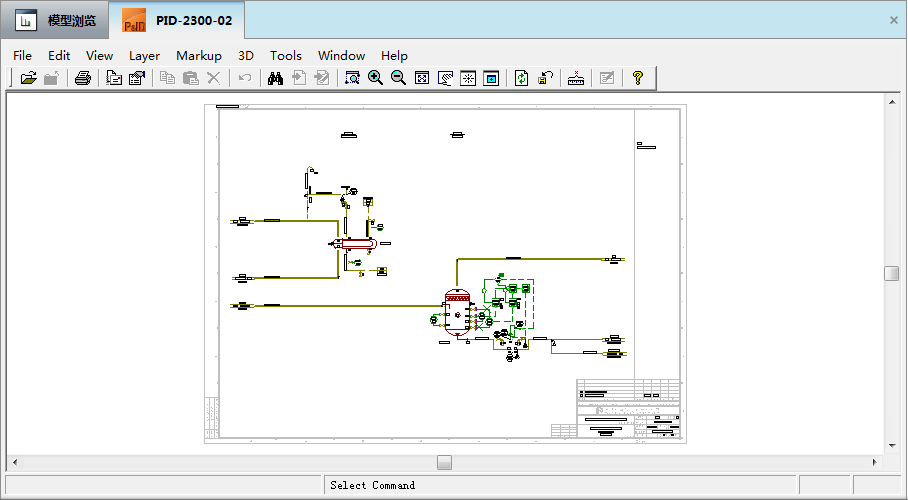This screenshot has width=908, height=500.
Task: Open the File menu
Action: 22,56
